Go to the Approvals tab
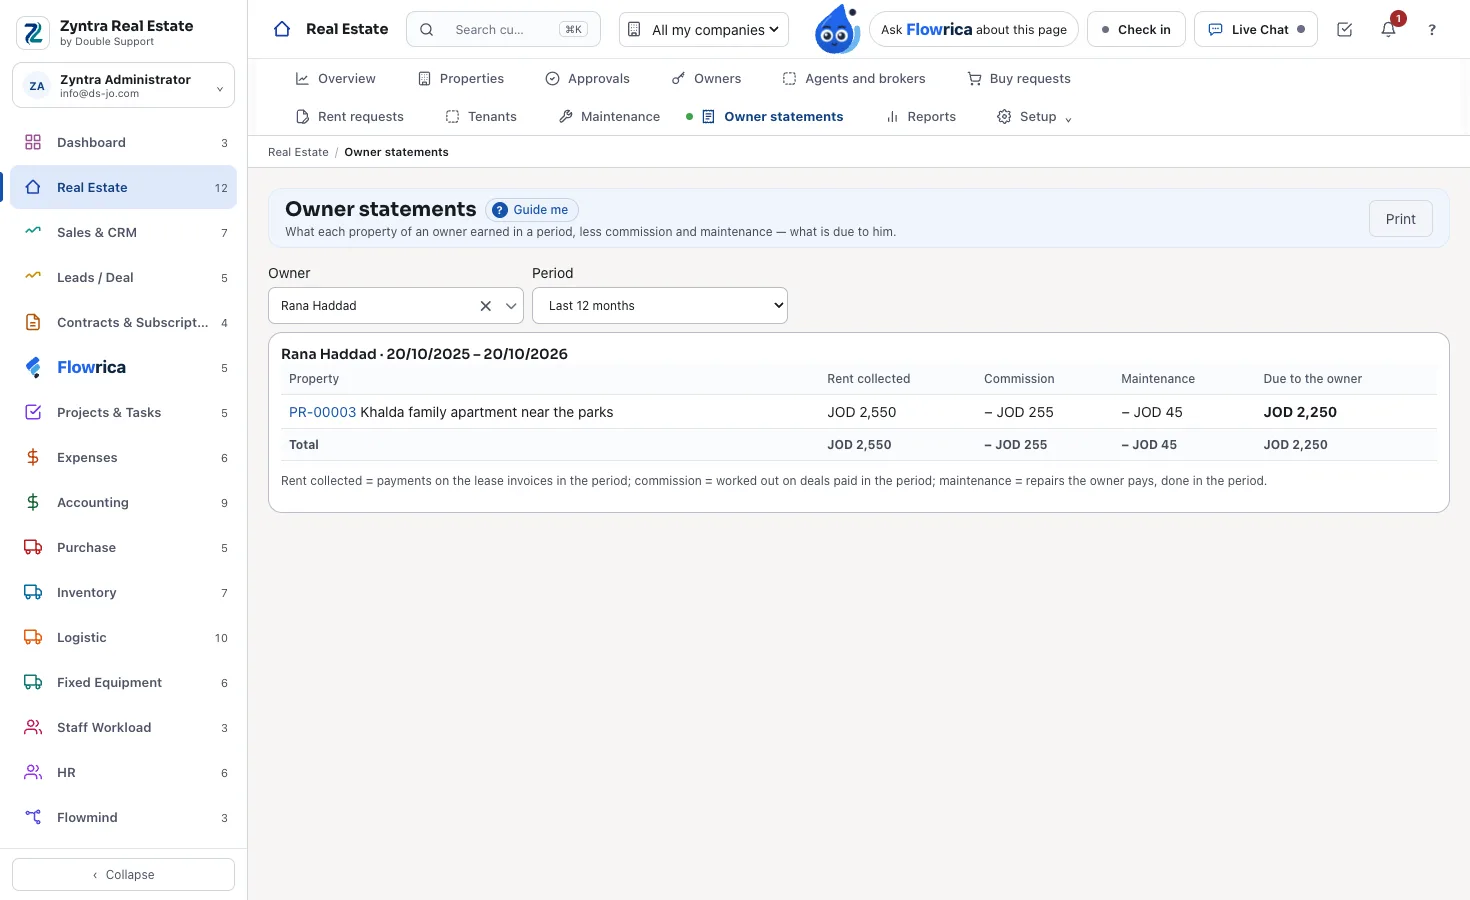This screenshot has width=1470, height=900. [587, 79]
